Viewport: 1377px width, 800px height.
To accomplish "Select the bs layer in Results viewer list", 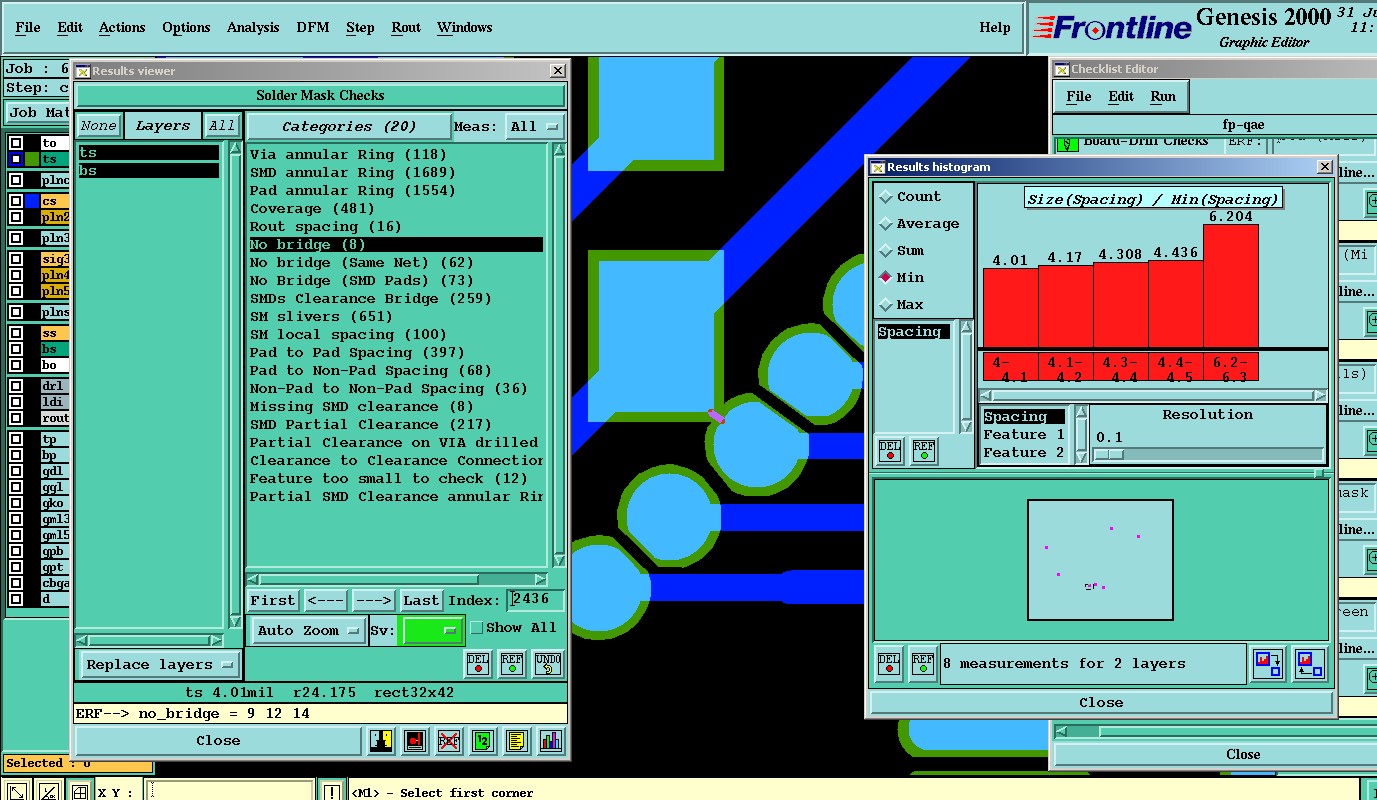I will coord(148,171).
